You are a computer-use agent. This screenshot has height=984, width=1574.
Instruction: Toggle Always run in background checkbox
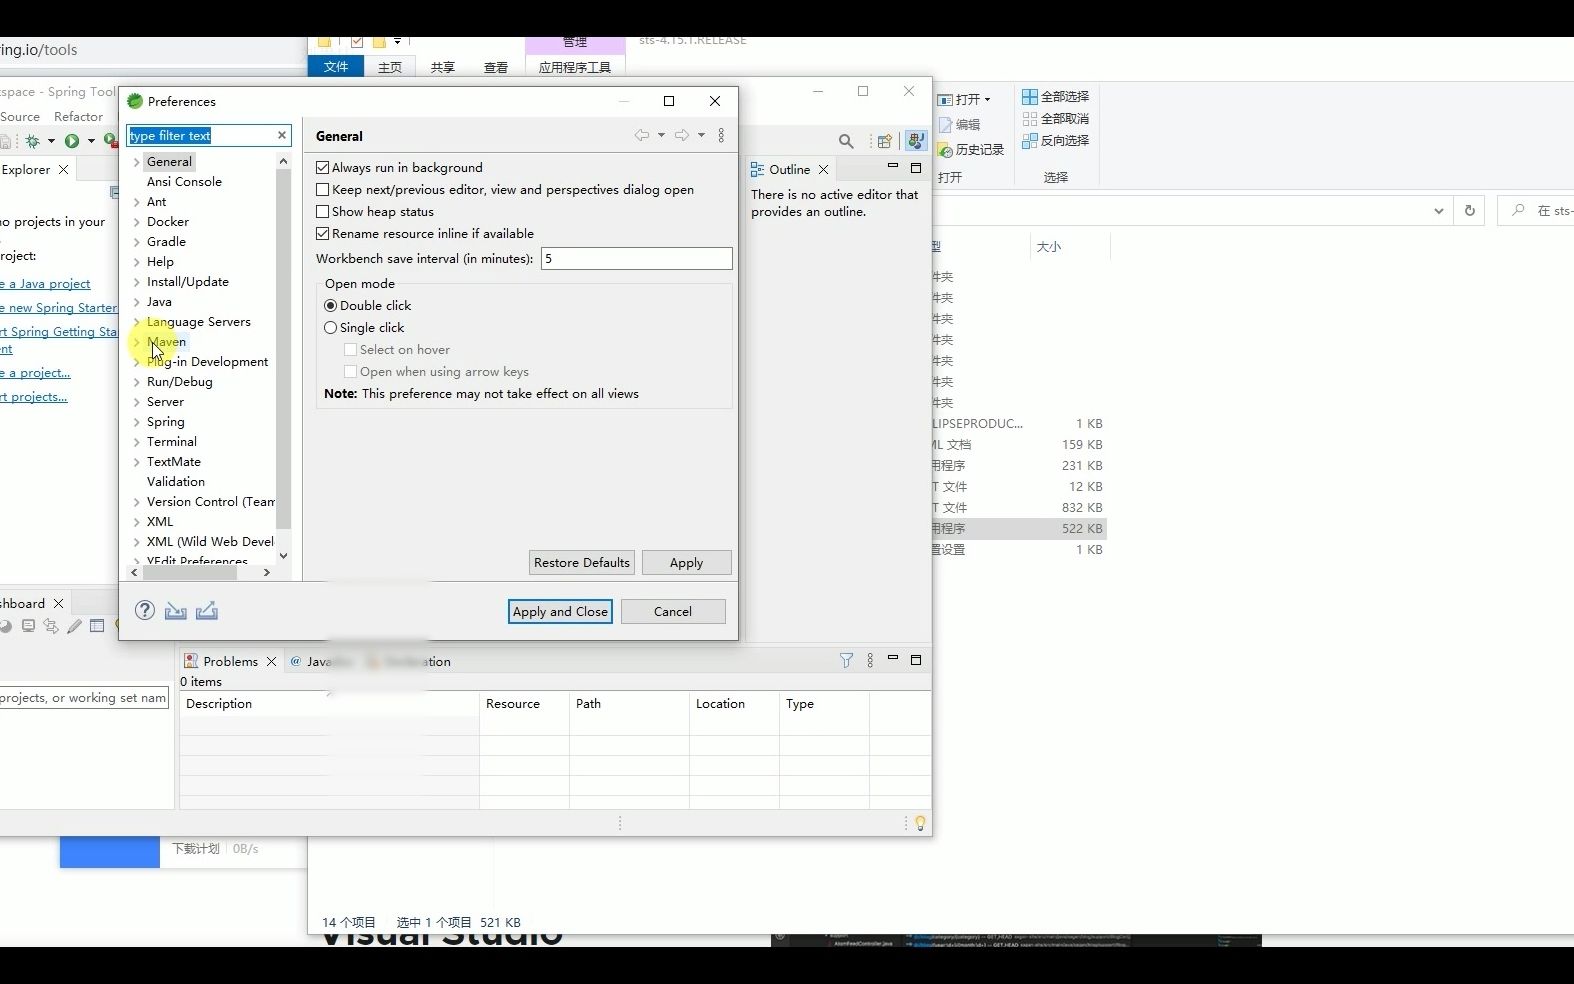click(322, 167)
